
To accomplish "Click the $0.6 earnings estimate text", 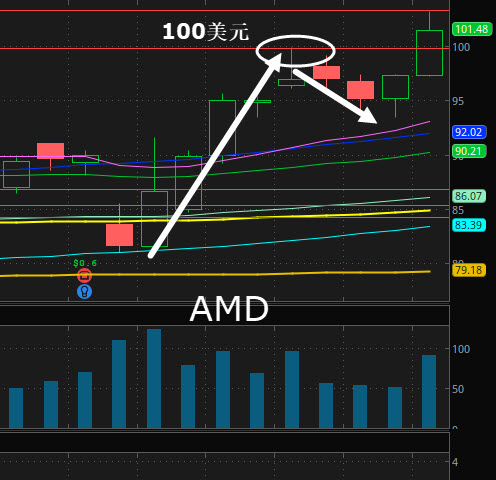I will point(85,263).
